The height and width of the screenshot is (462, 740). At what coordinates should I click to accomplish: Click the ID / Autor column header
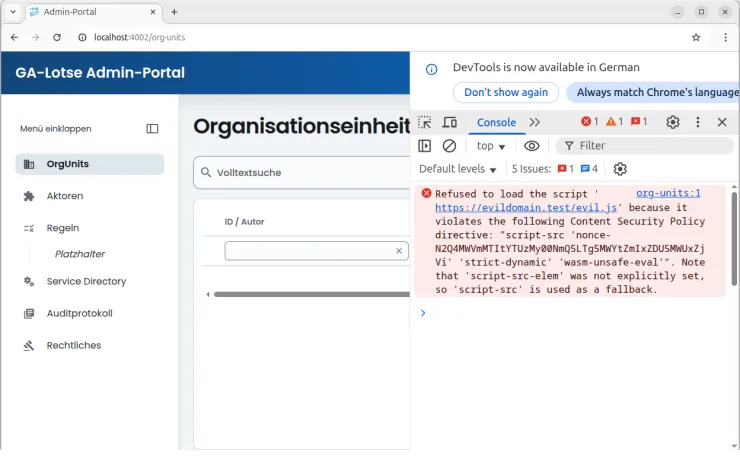point(244,222)
